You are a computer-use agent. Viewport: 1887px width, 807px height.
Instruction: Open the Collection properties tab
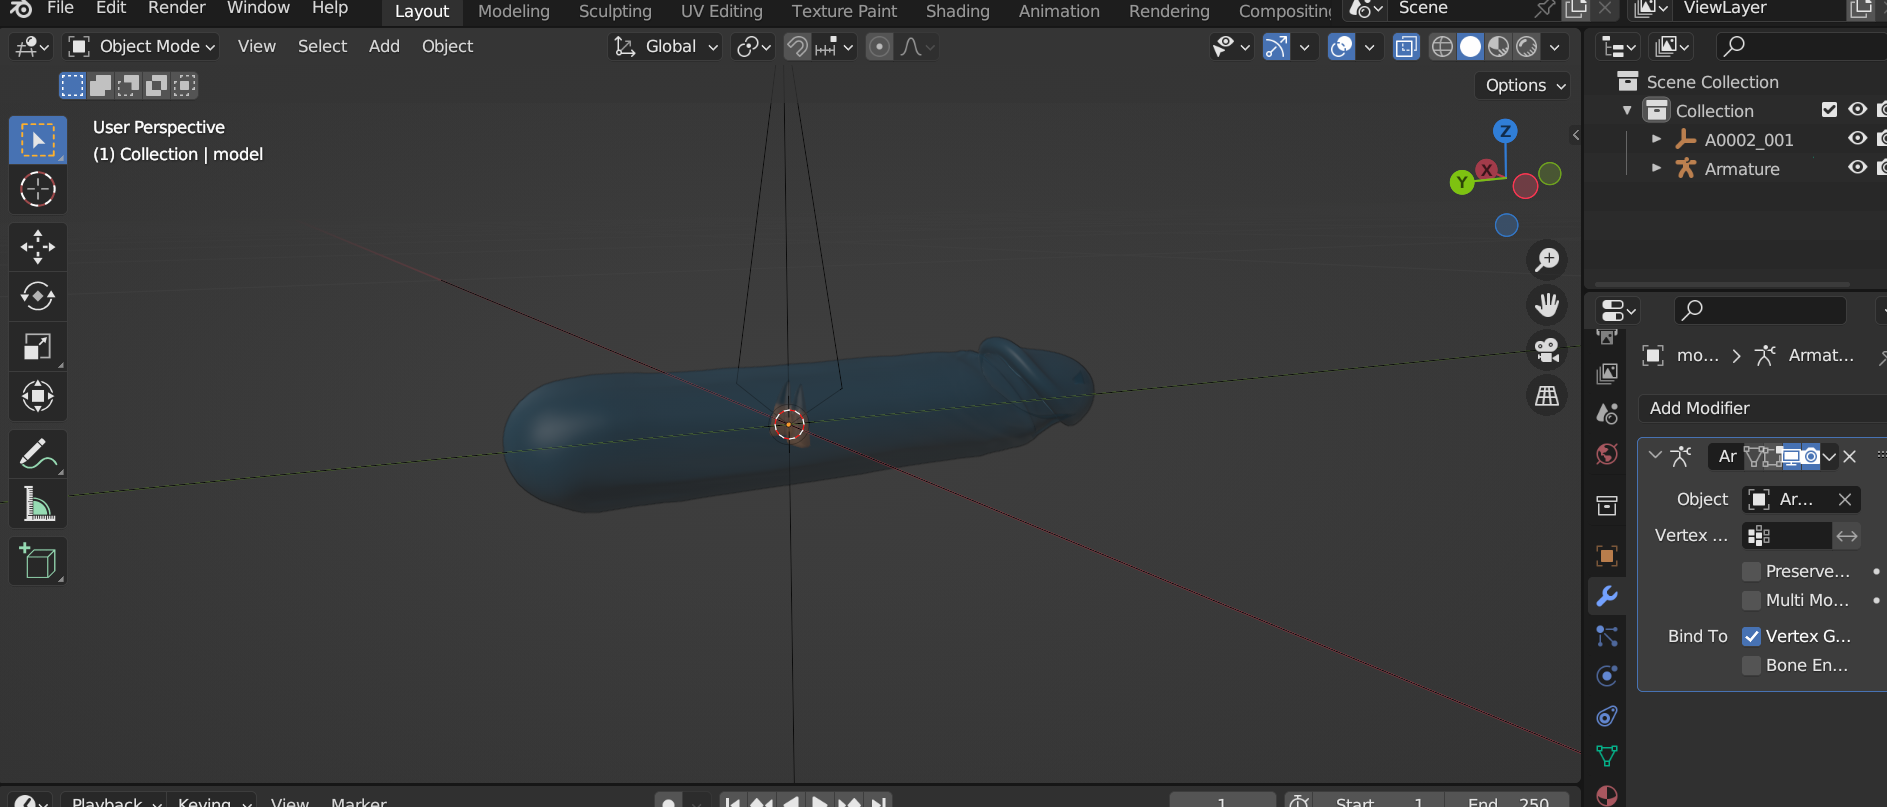[x=1607, y=506]
